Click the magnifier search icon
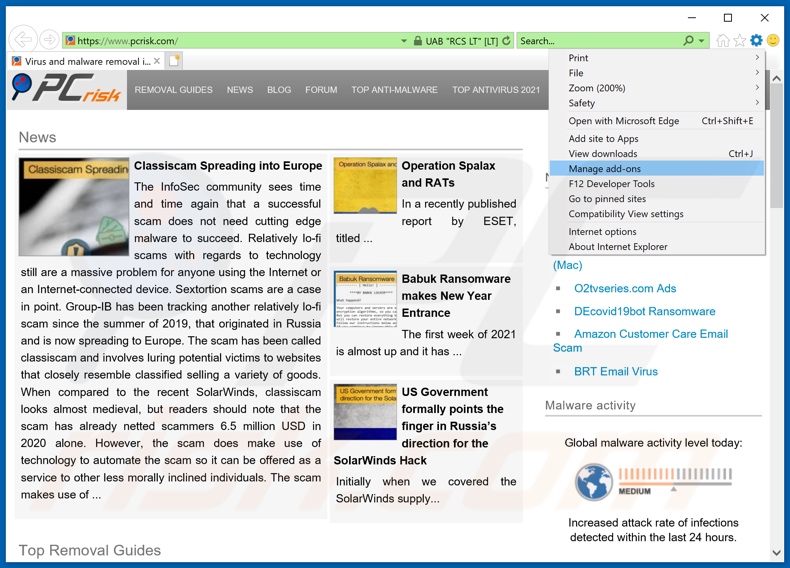This screenshot has width=790, height=568. (688, 41)
